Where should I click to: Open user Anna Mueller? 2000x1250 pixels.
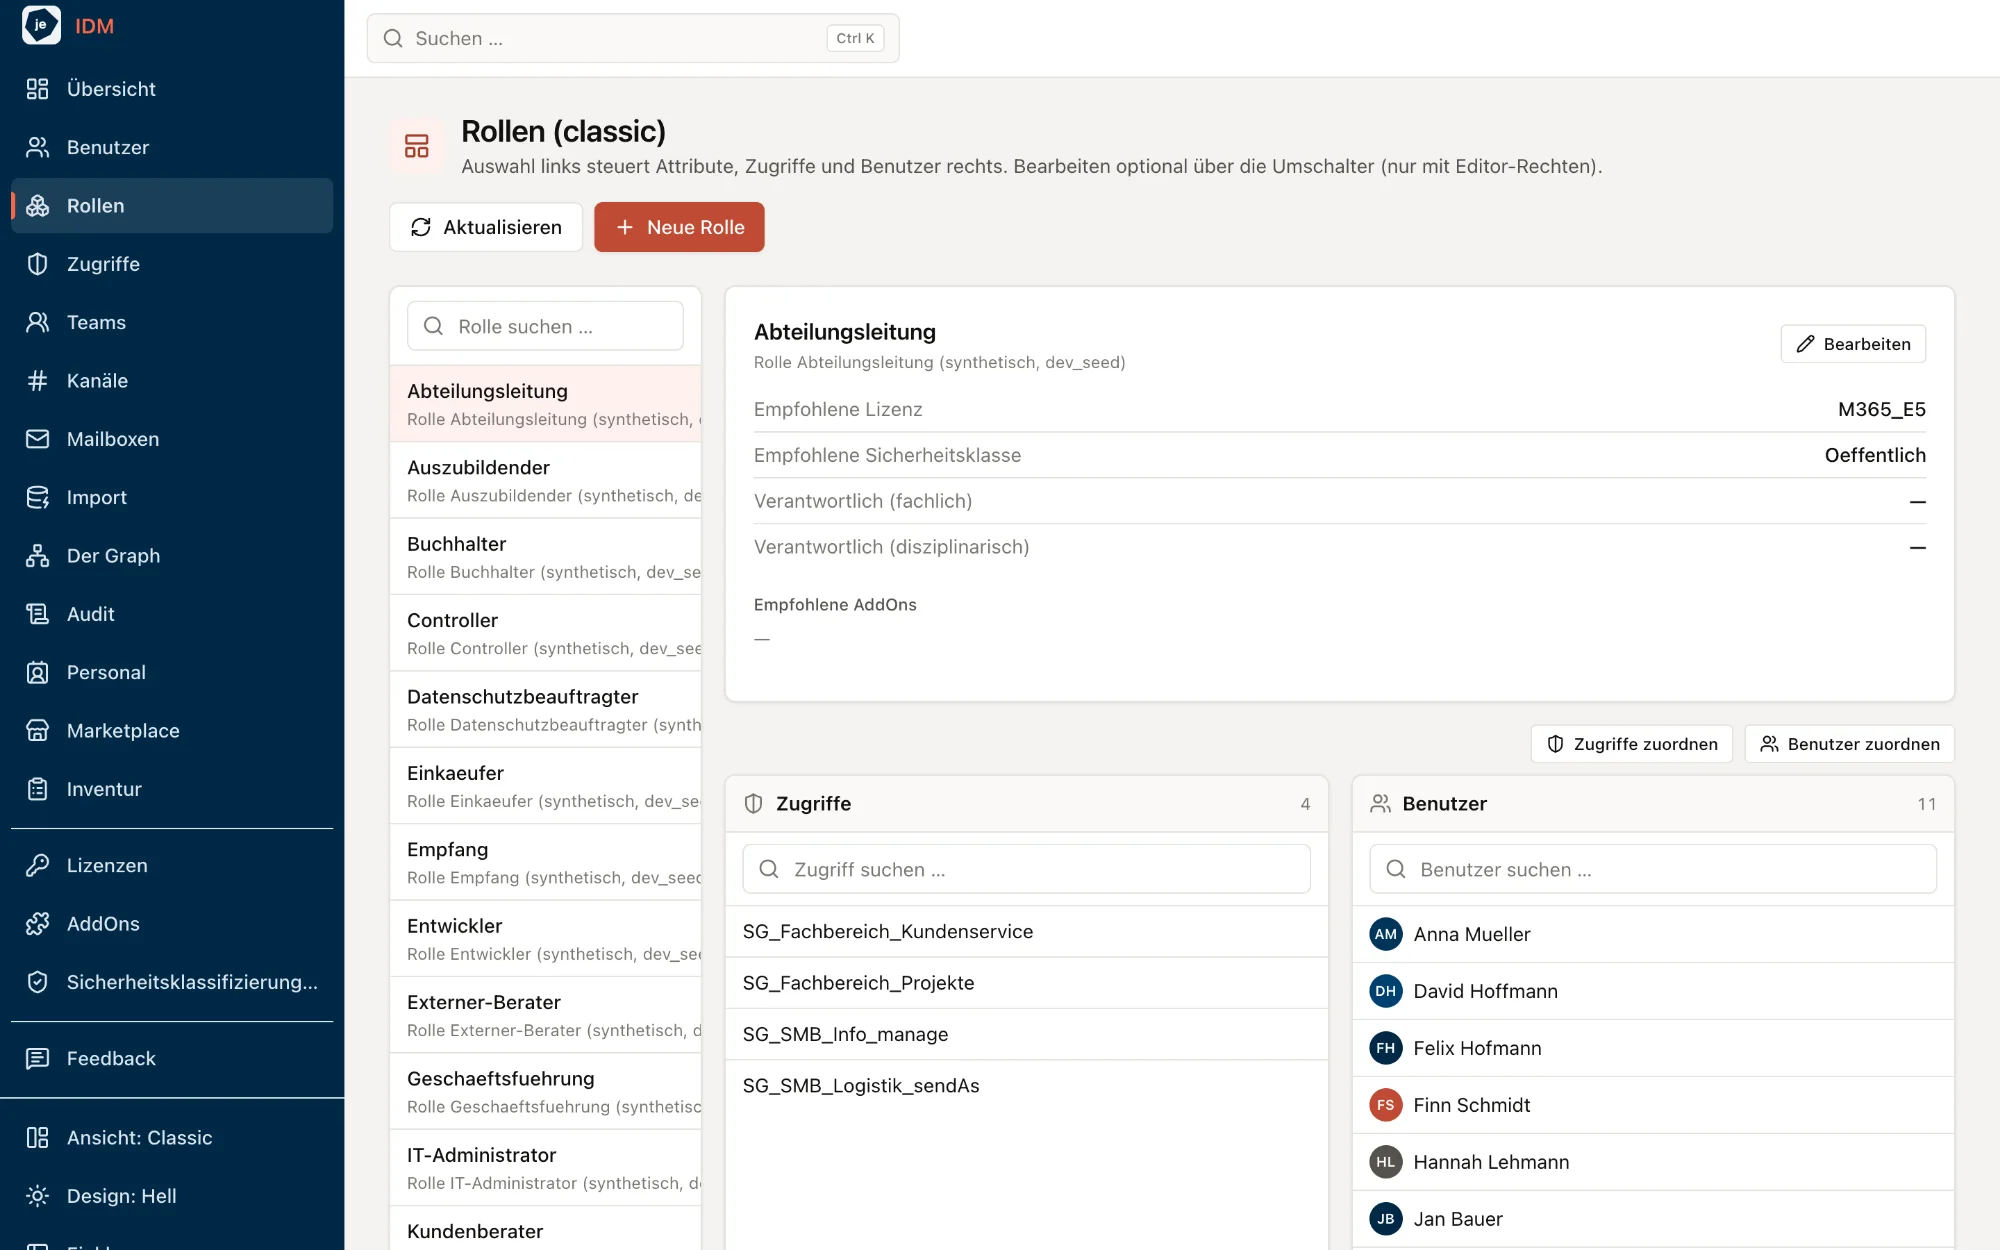tap(1653, 934)
